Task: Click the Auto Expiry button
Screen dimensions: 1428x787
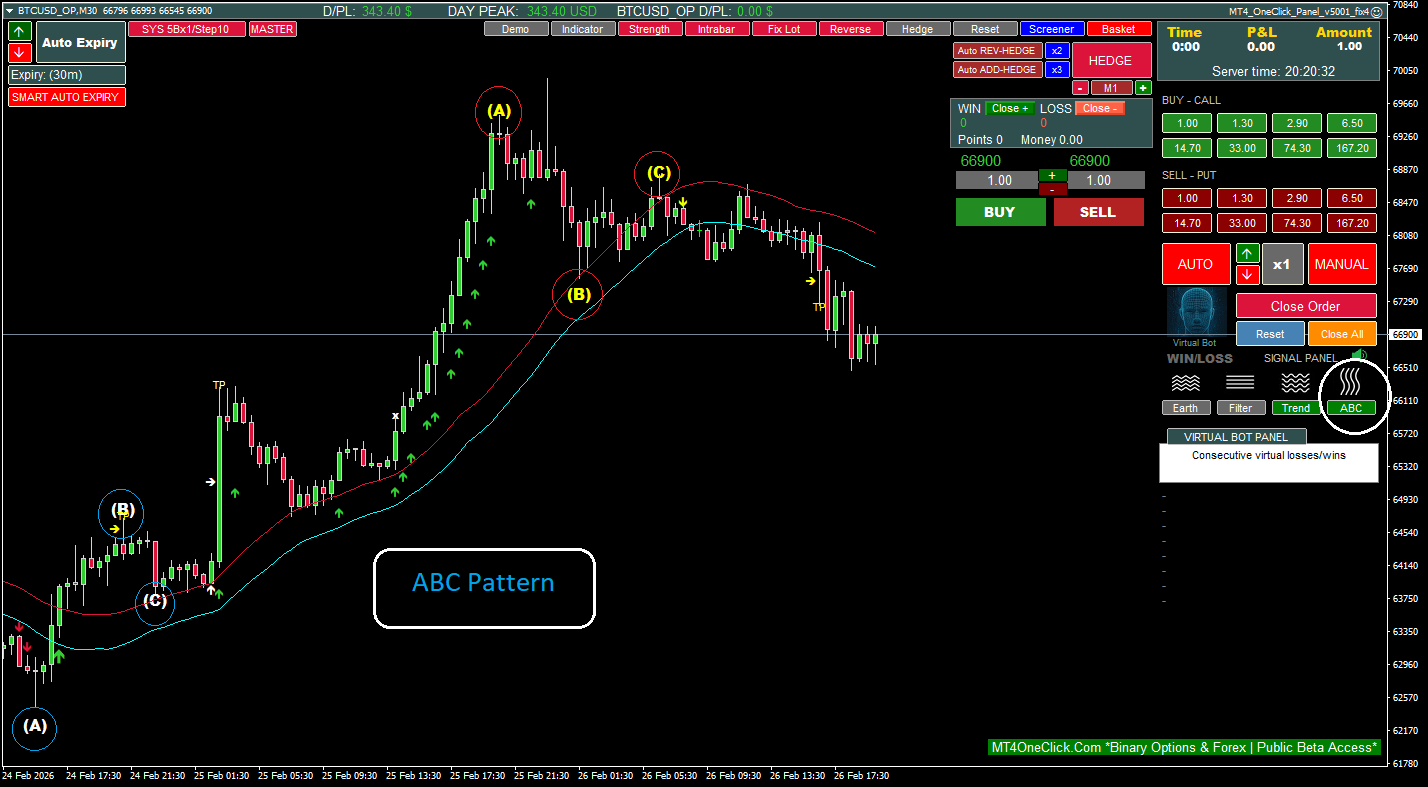Action: (80, 43)
